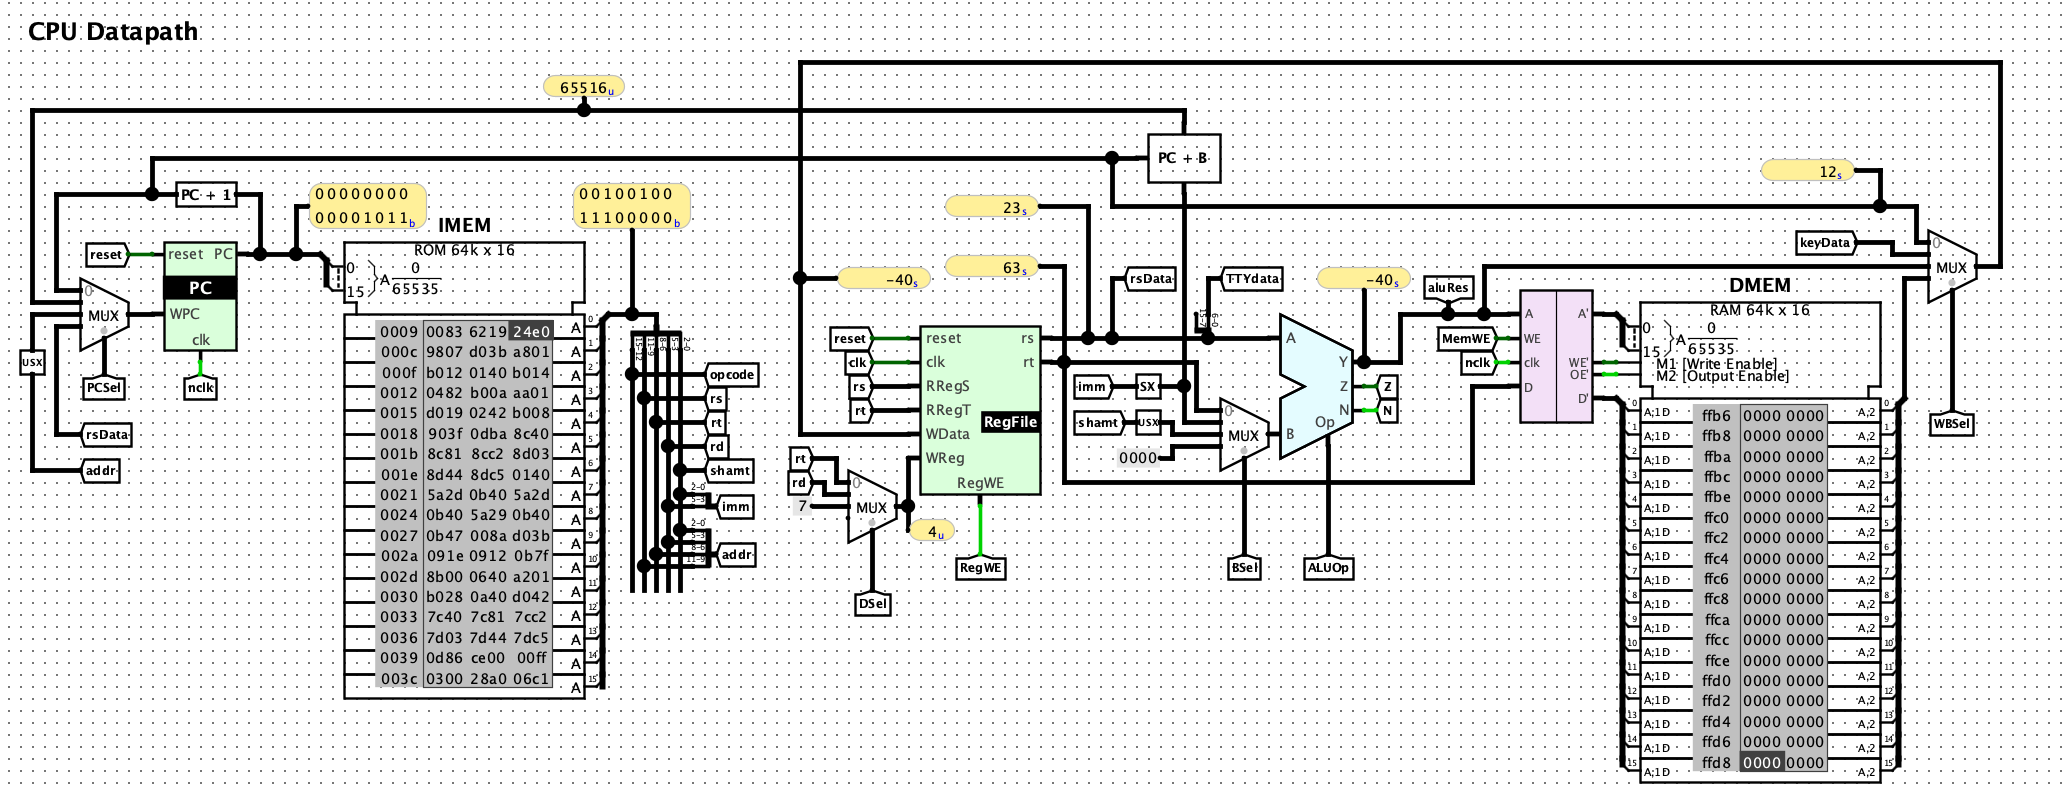This screenshot has width=2064, height=790.
Task: Select the imm tunnel on the instruction splitter
Action: 735,507
